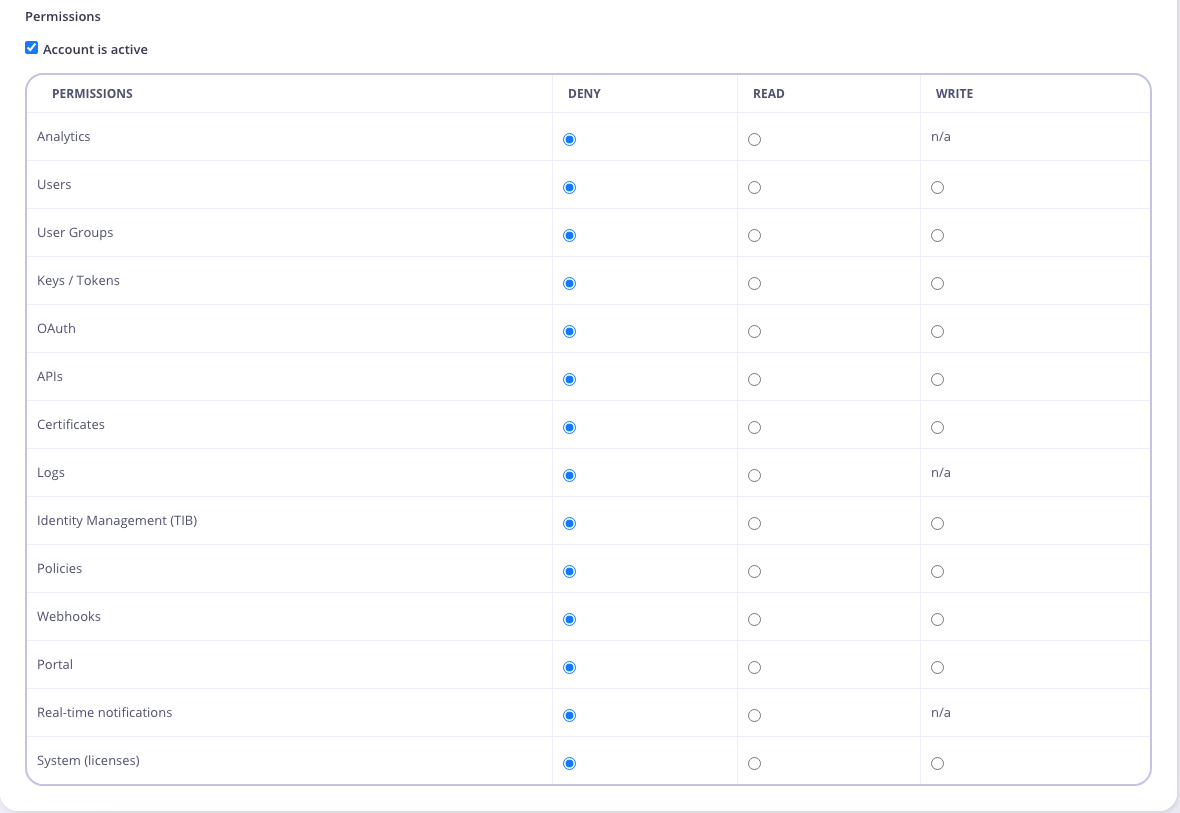
Task: Grant Write for Identity Management (TIB)
Action: point(937,523)
